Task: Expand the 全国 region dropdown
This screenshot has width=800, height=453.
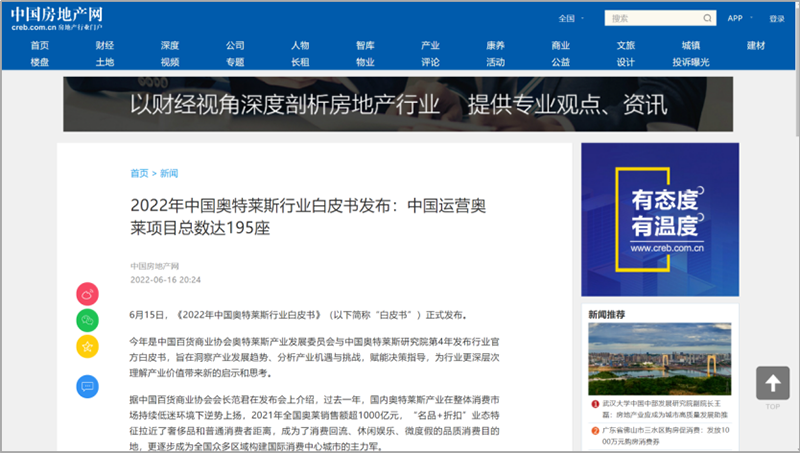Action: [572, 18]
